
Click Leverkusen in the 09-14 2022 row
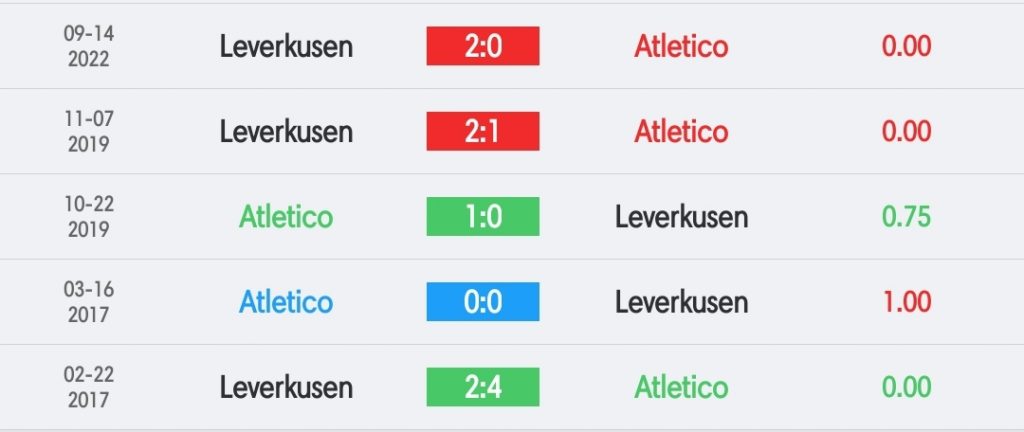pos(286,46)
